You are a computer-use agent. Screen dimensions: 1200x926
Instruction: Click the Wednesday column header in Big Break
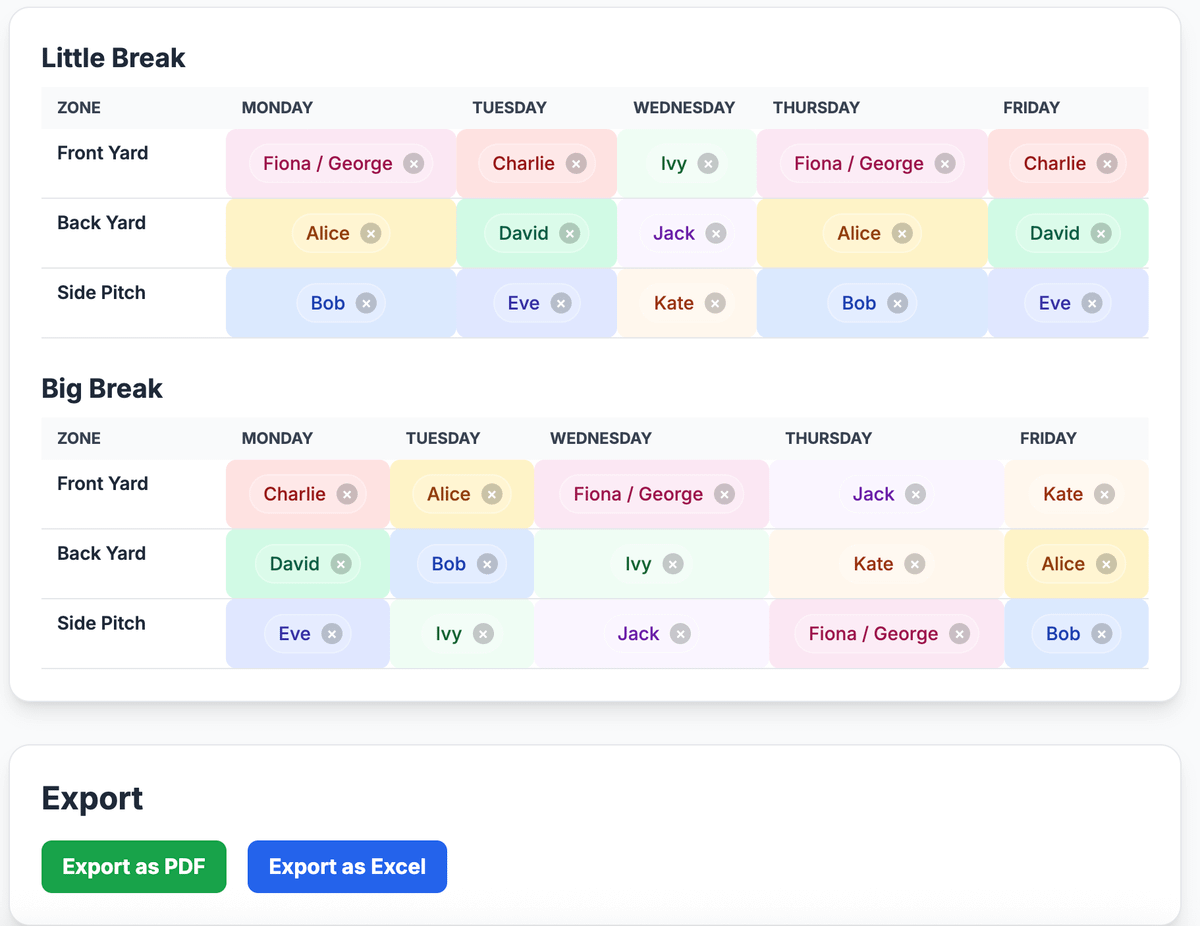[x=601, y=438]
